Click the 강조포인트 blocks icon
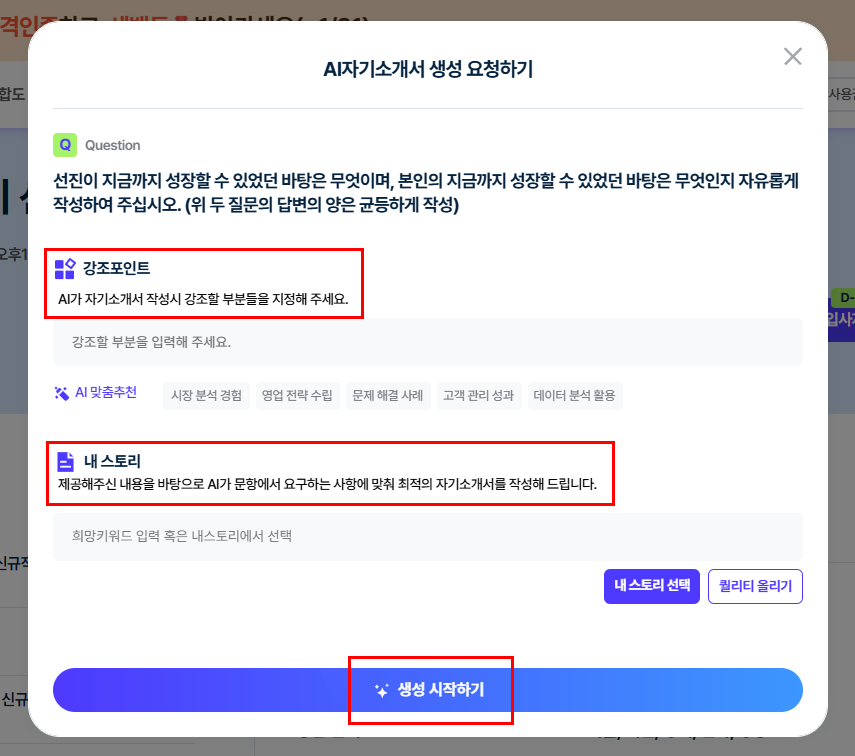 pos(65,268)
